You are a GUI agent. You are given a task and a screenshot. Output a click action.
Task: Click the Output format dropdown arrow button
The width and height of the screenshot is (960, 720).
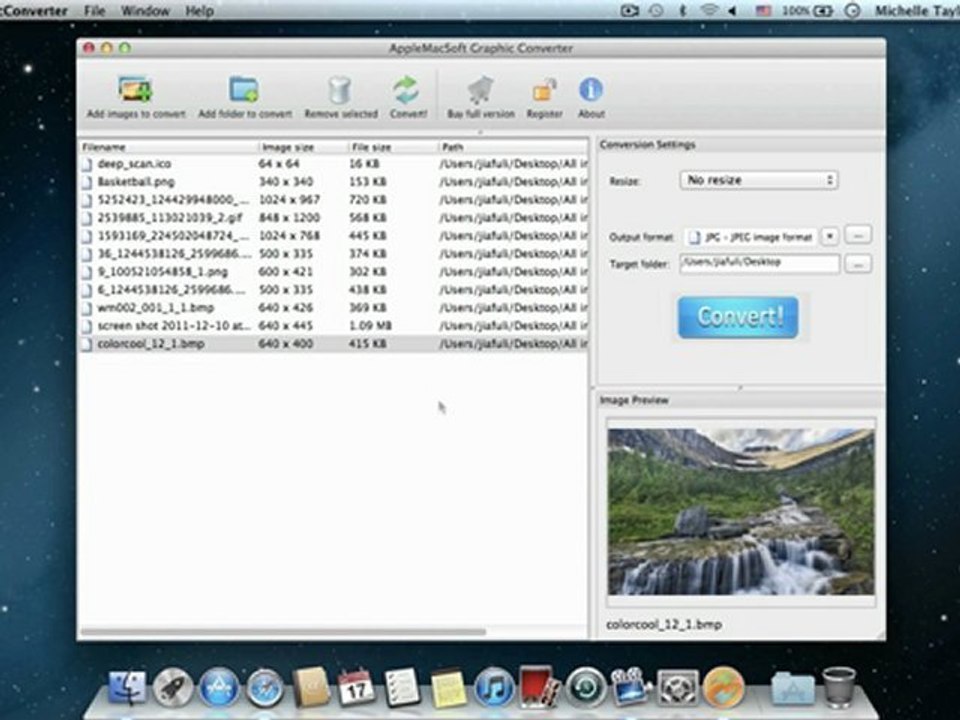click(x=830, y=236)
